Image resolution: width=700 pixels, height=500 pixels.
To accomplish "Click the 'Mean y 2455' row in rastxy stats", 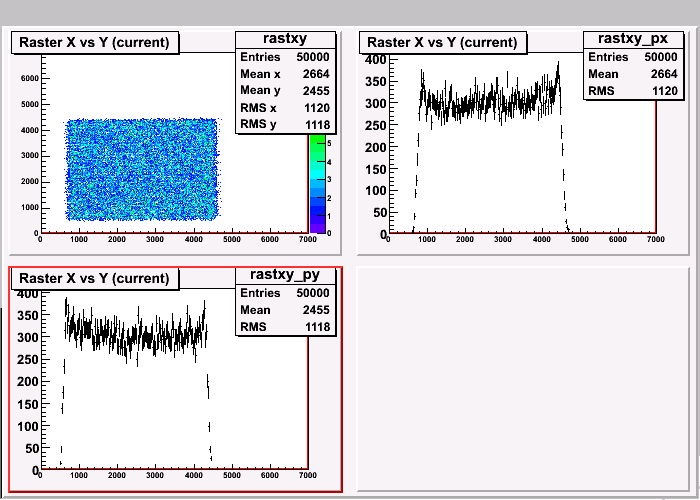I will pos(285,91).
